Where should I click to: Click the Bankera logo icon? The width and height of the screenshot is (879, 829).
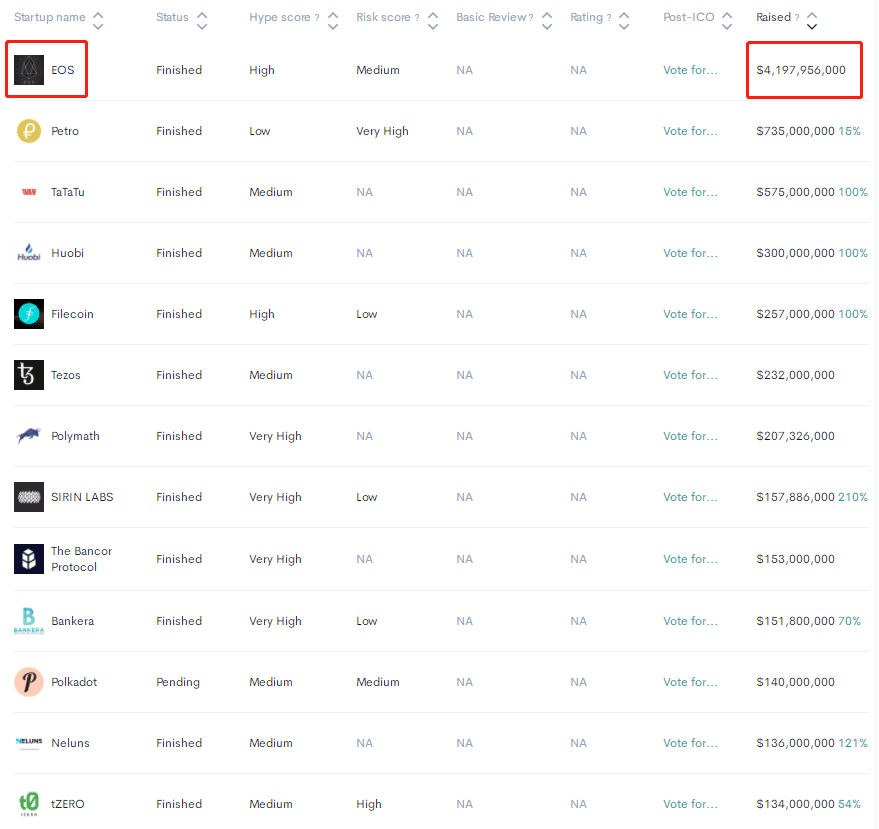click(x=29, y=621)
